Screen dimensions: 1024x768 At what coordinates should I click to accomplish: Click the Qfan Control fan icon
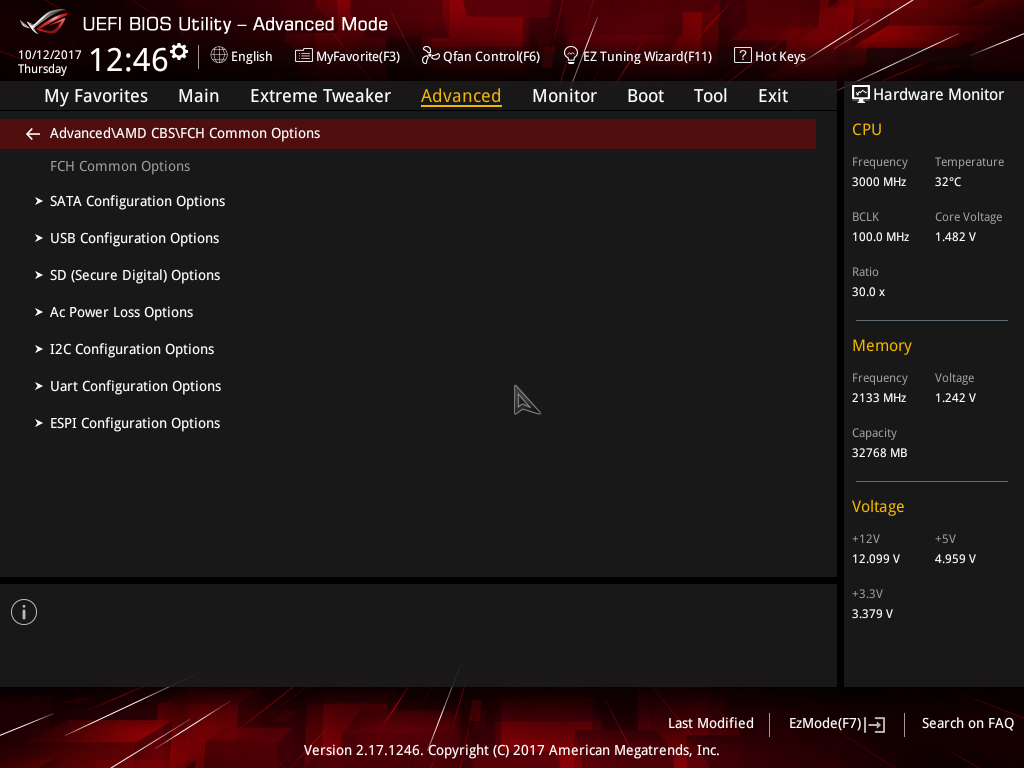pyautogui.click(x=430, y=56)
